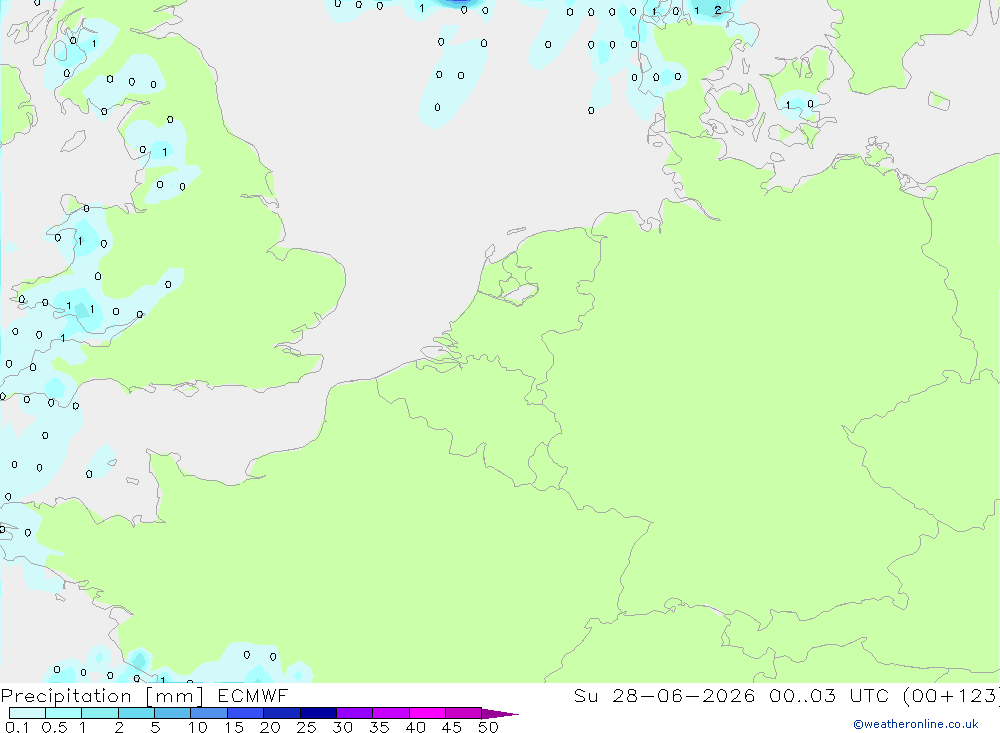
Task: Click the legend value '45'
Action: 452,727
